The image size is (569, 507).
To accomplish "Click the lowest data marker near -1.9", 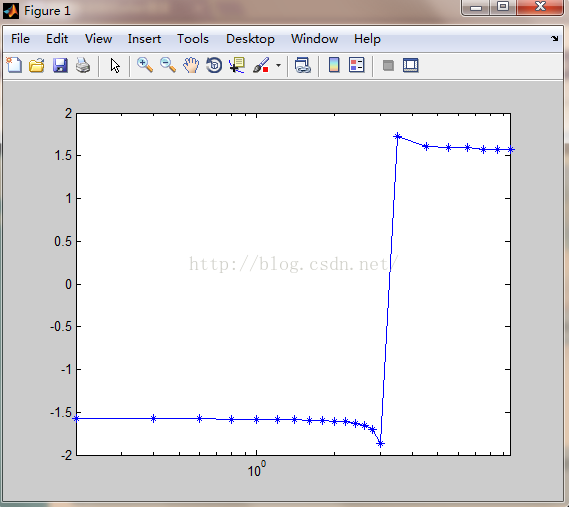I will pos(380,443).
